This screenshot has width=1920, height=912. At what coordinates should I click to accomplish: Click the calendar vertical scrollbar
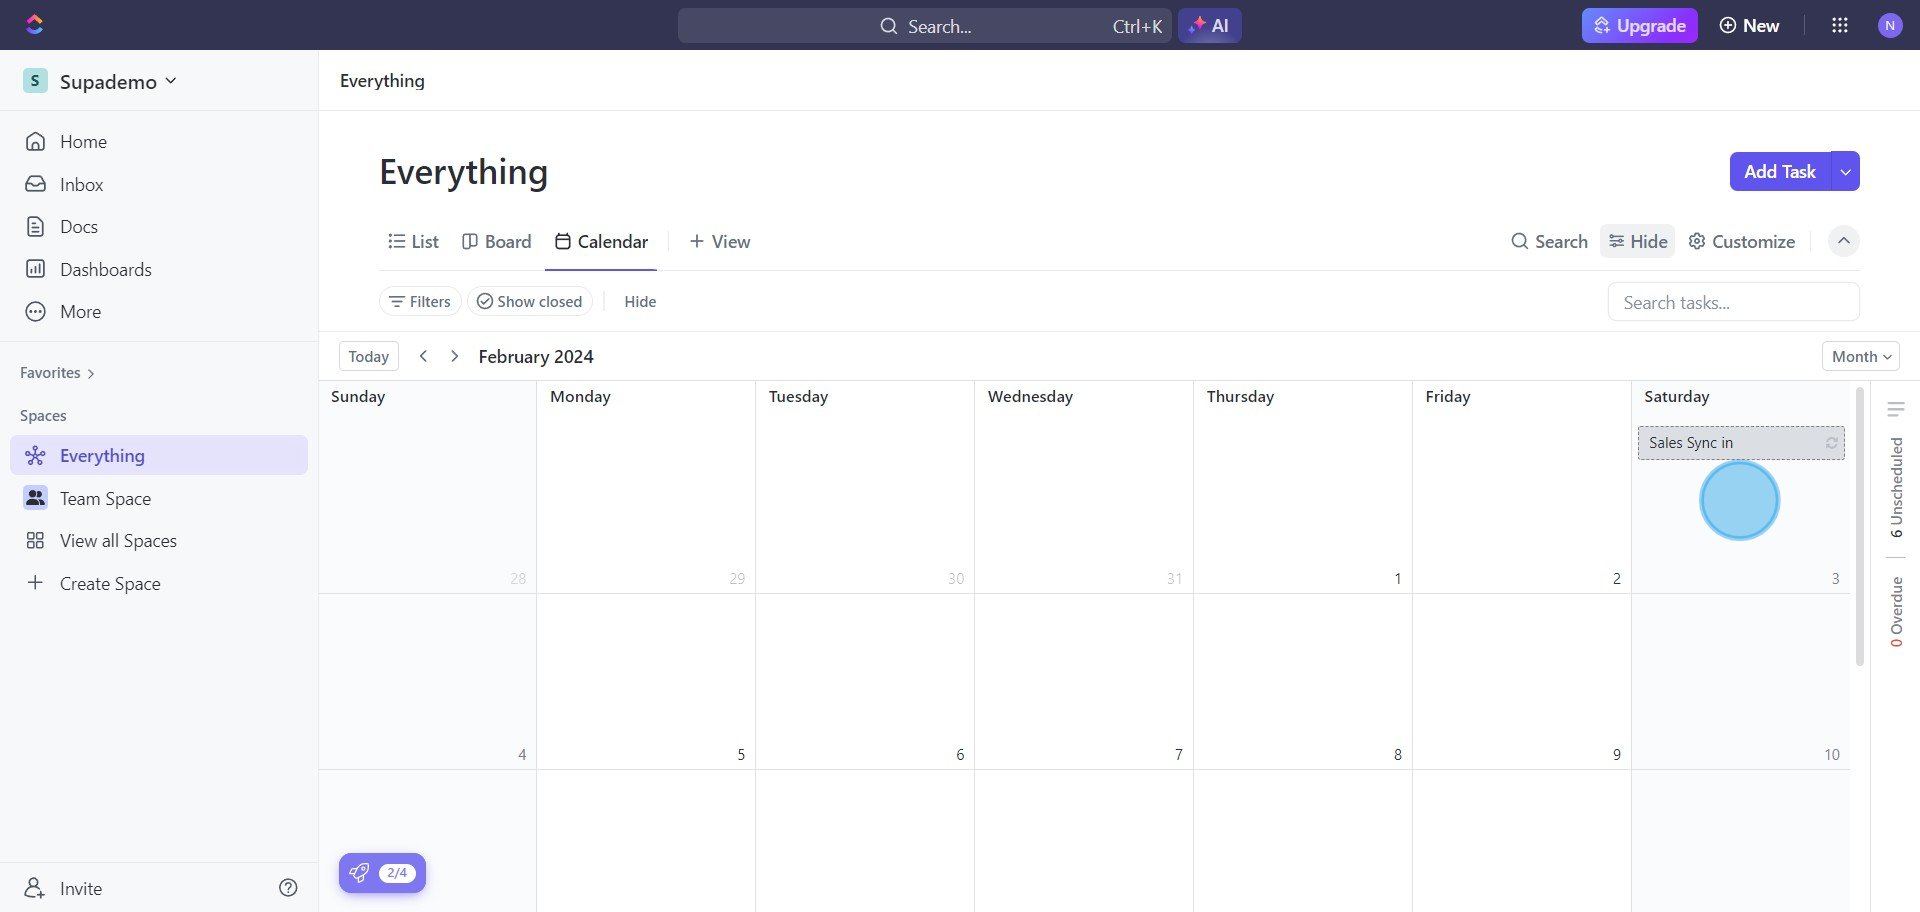[x=1860, y=526]
